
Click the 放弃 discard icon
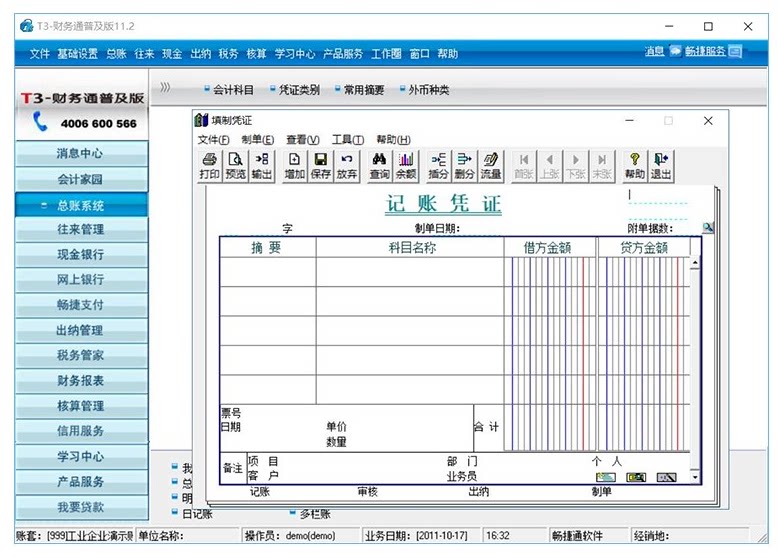tap(347, 166)
